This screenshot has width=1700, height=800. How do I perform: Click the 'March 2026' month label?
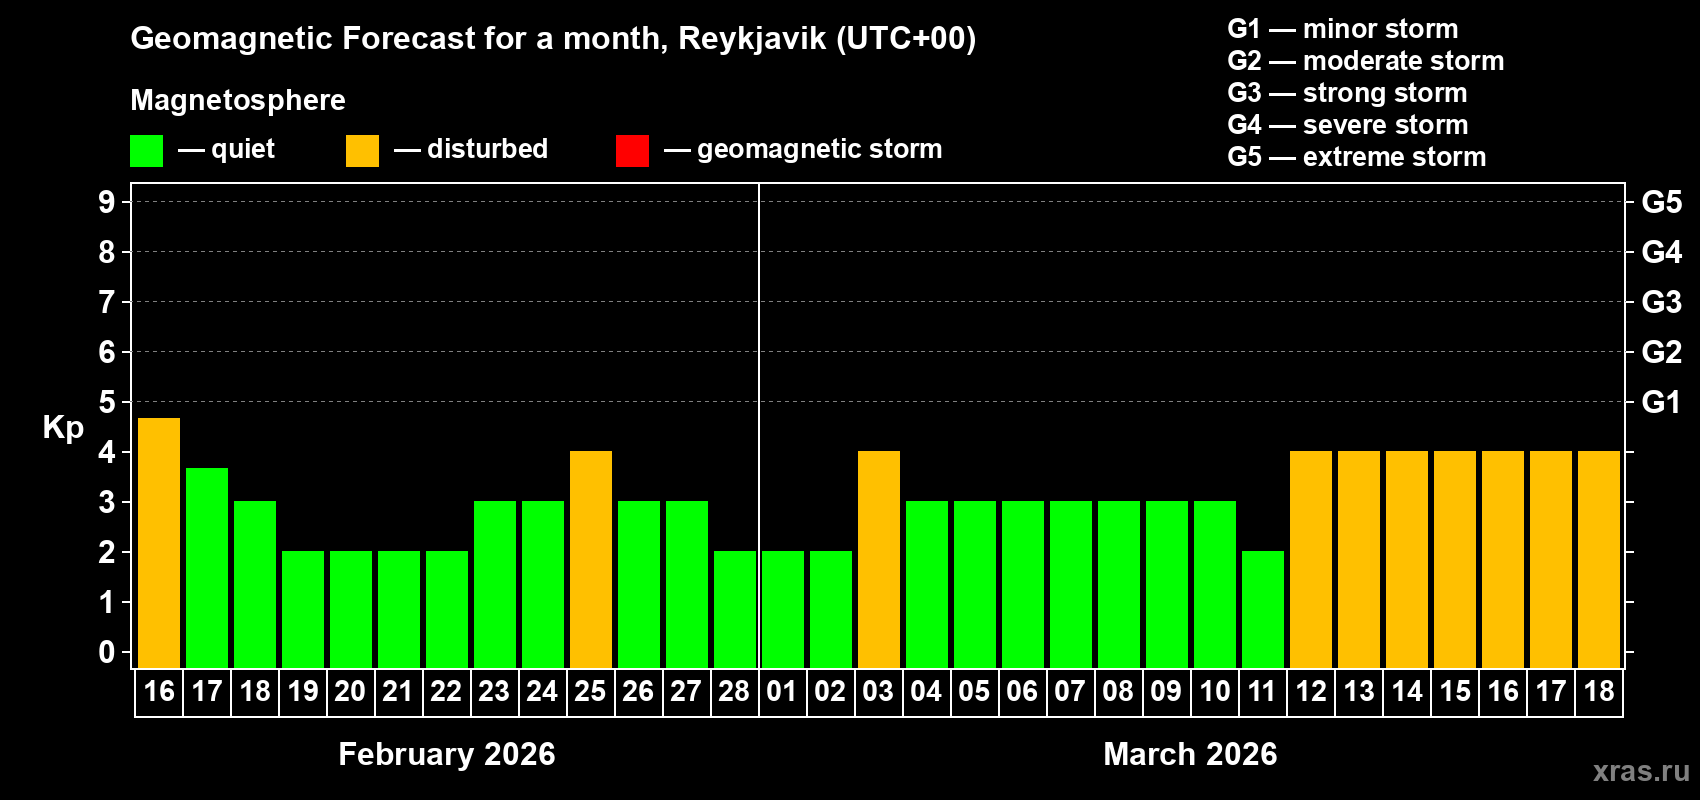pyautogui.click(x=1190, y=754)
